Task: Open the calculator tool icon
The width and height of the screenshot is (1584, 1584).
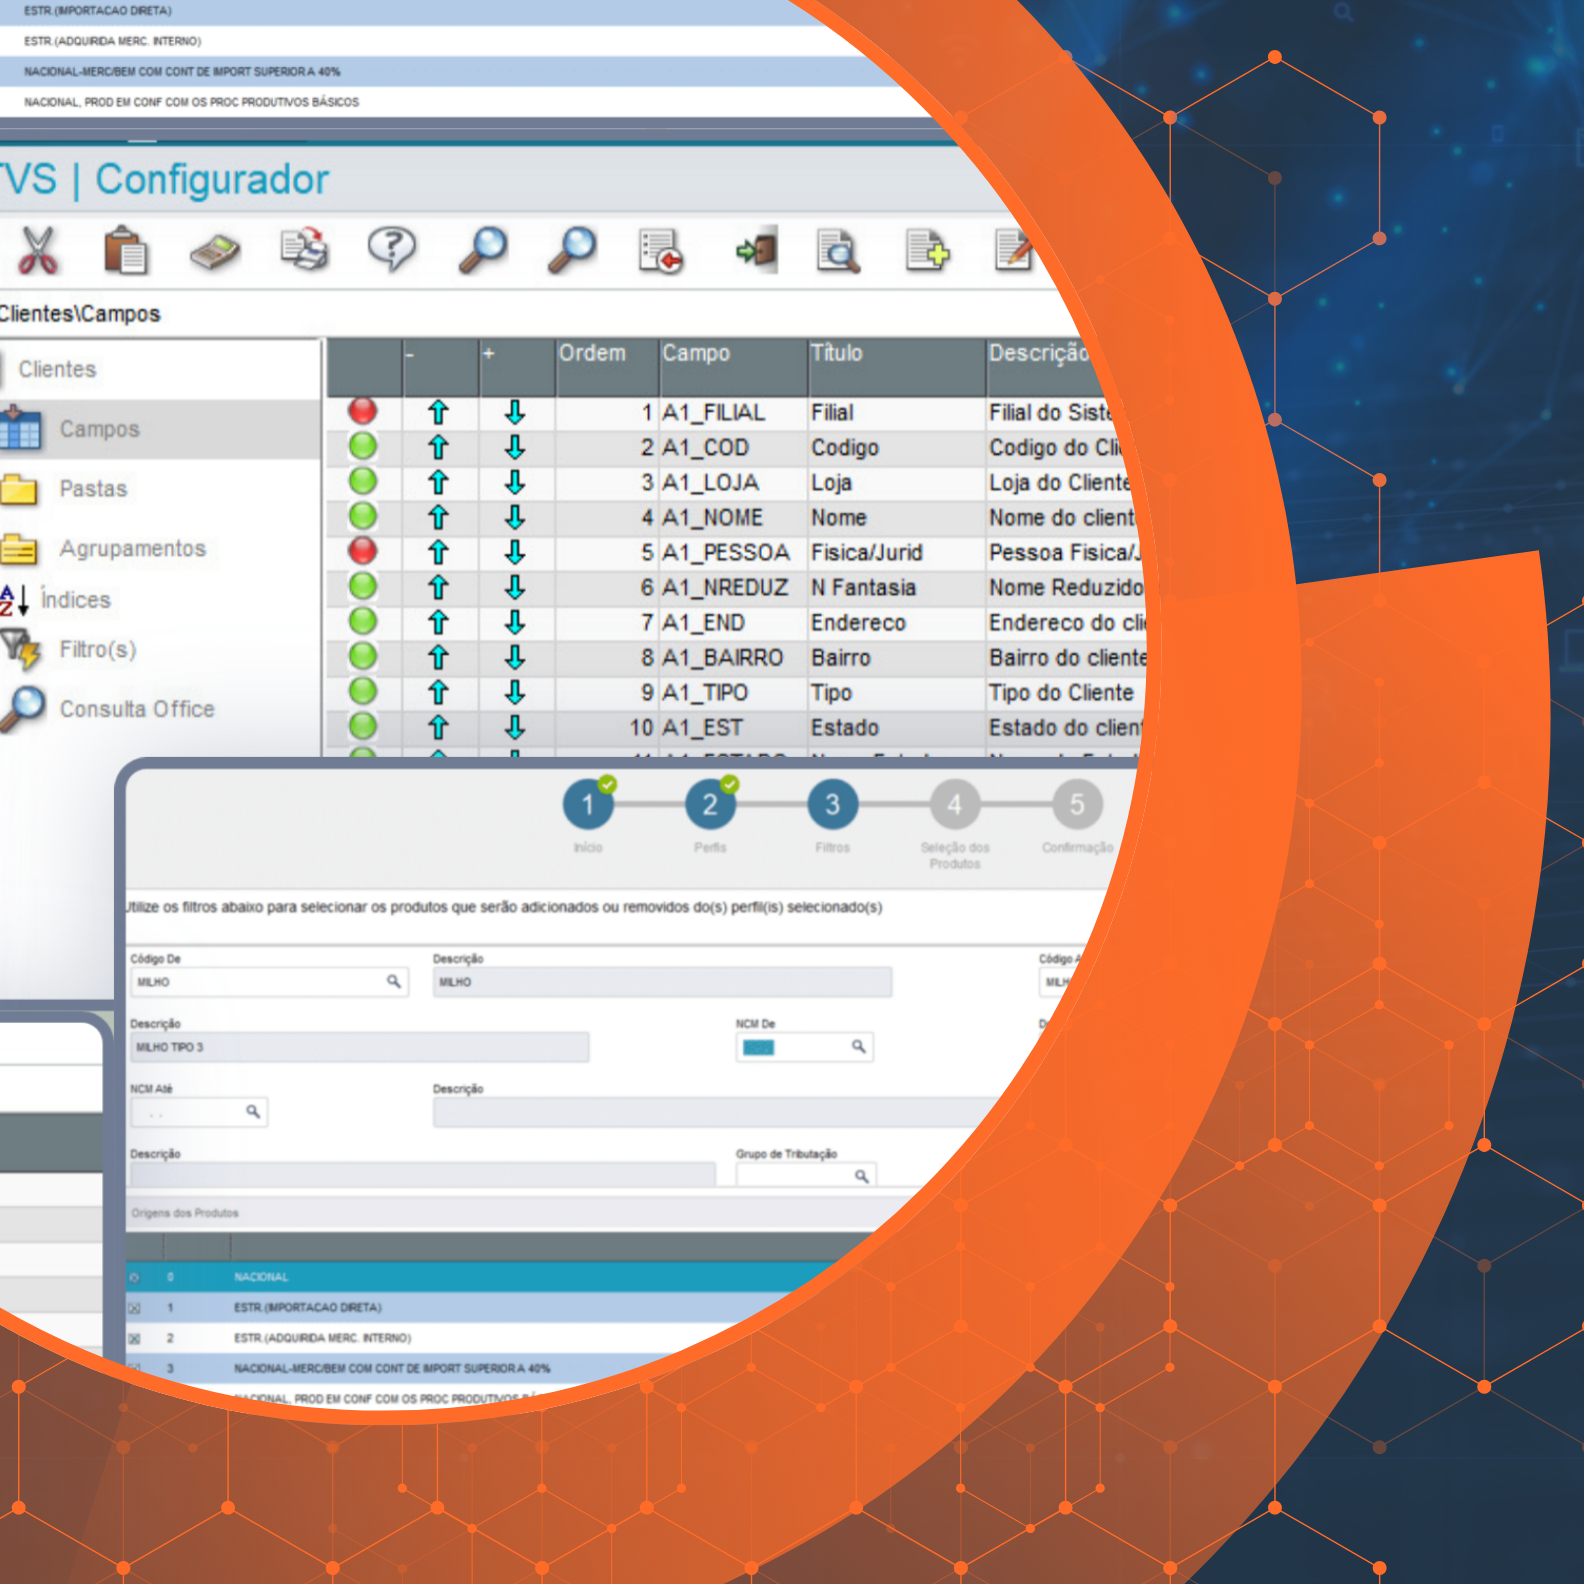Action: coord(215,251)
